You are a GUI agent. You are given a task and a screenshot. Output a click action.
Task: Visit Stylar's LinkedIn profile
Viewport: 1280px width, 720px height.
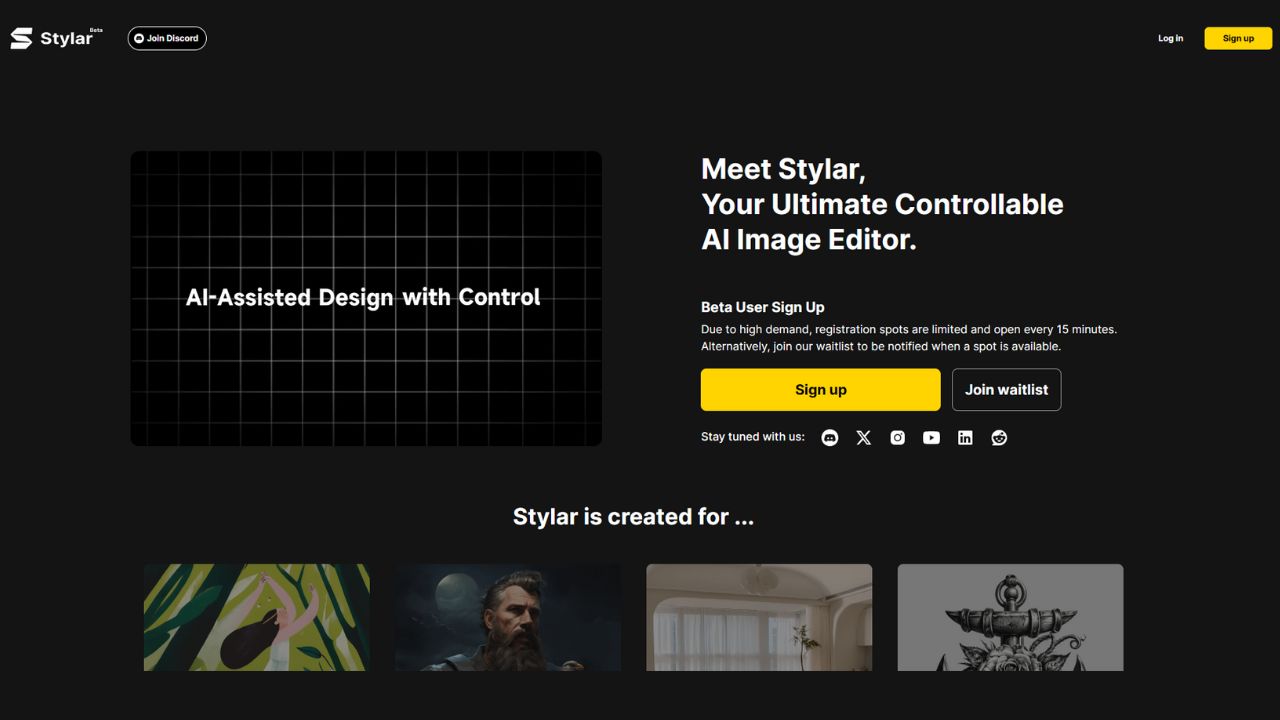(965, 437)
